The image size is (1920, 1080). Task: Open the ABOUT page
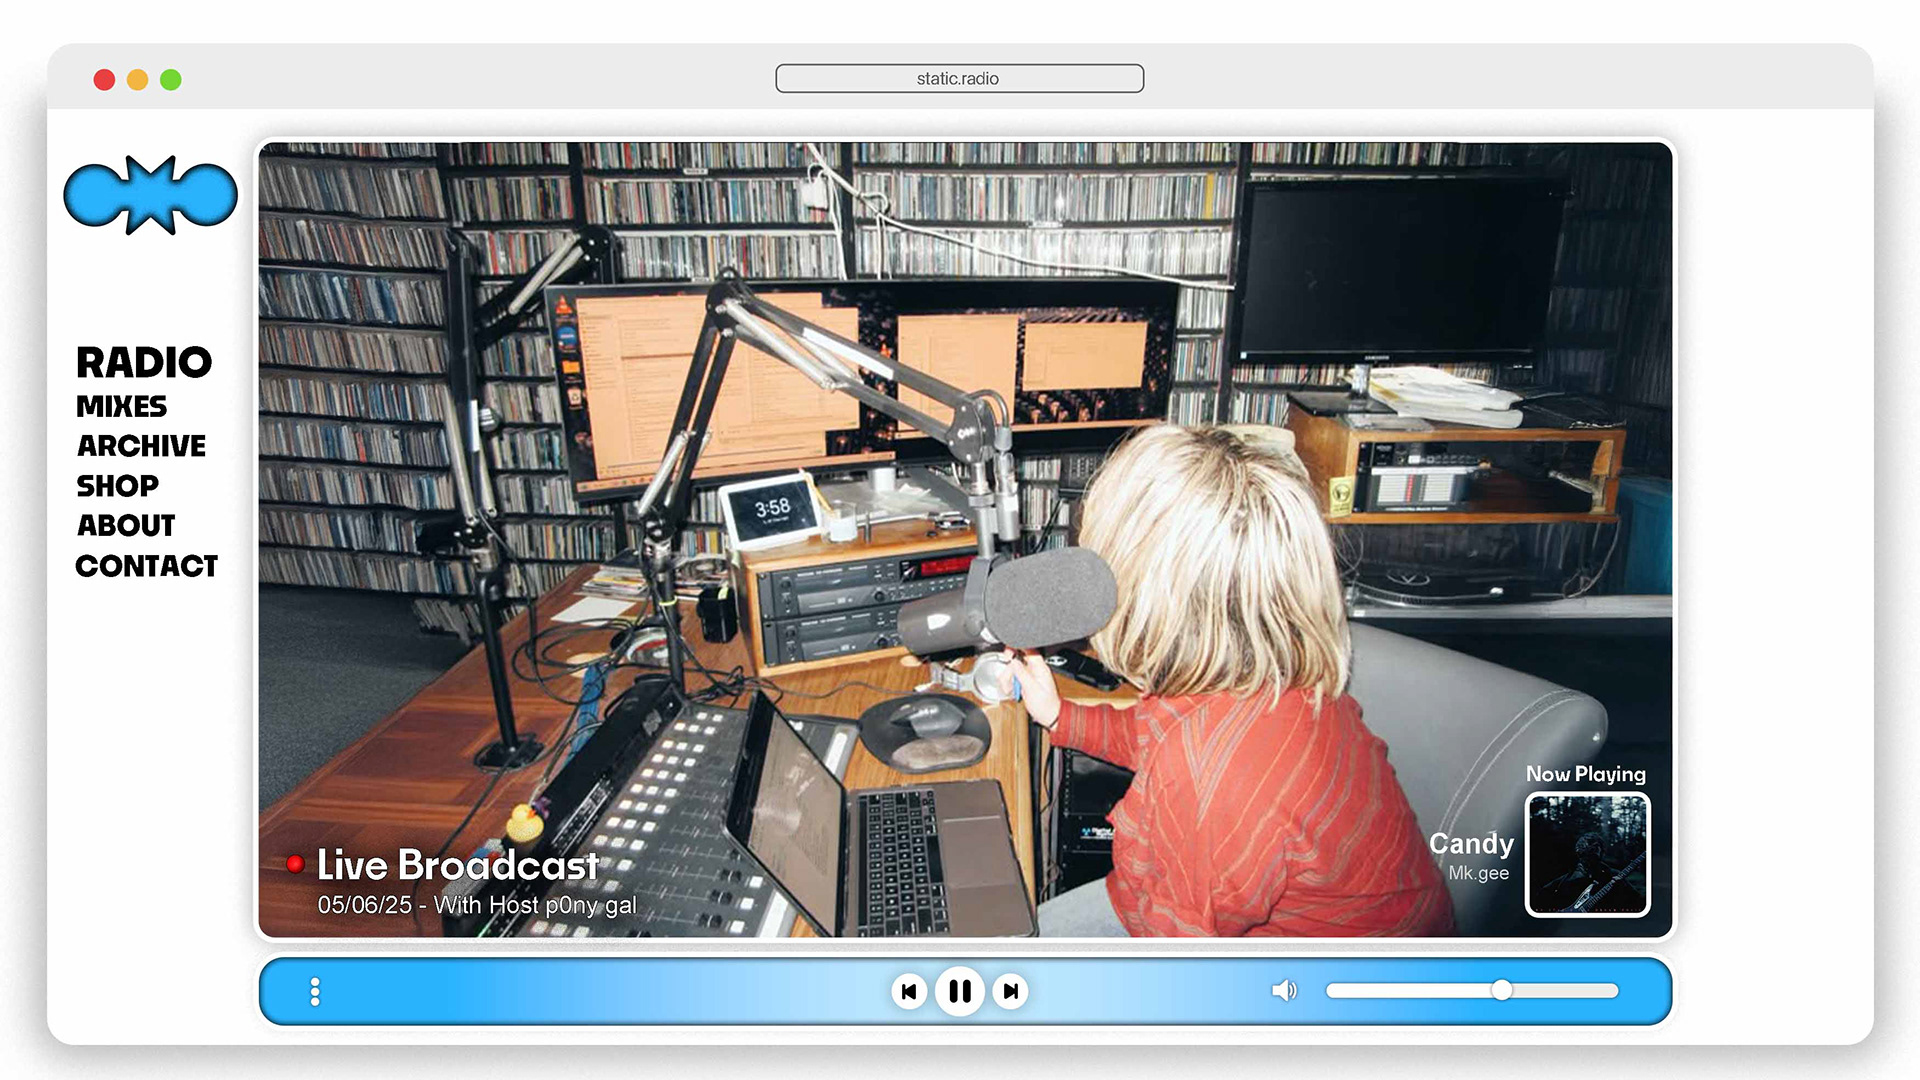click(126, 526)
